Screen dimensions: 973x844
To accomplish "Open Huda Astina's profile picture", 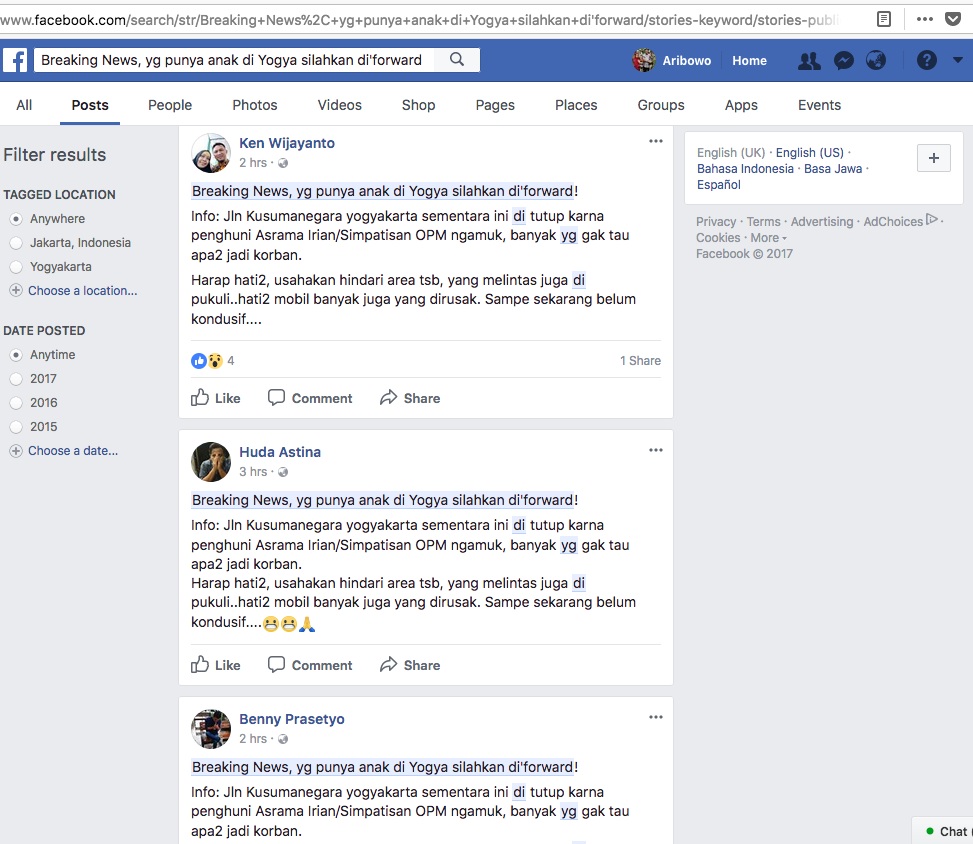I will (211, 462).
